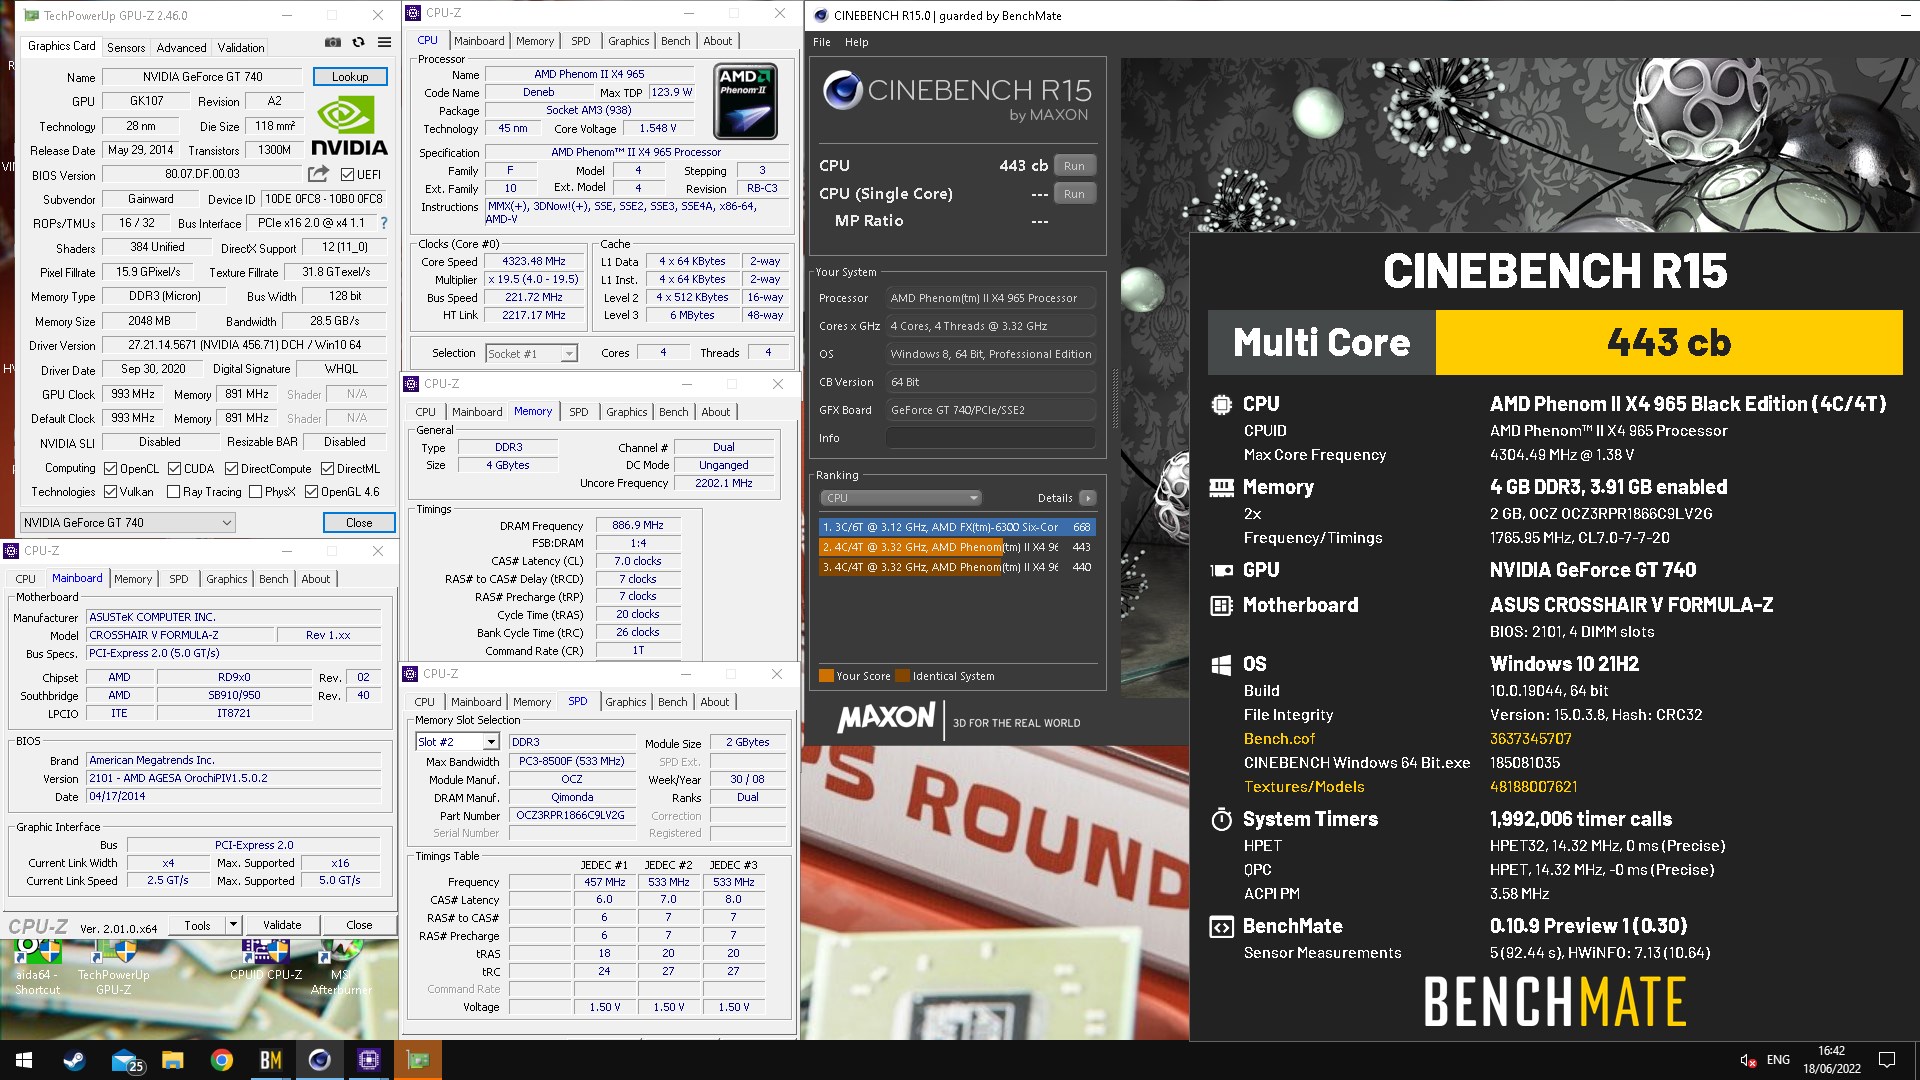Click the GPU-Z screenshot camera icon
1920x1080 pixels.
(x=333, y=43)
